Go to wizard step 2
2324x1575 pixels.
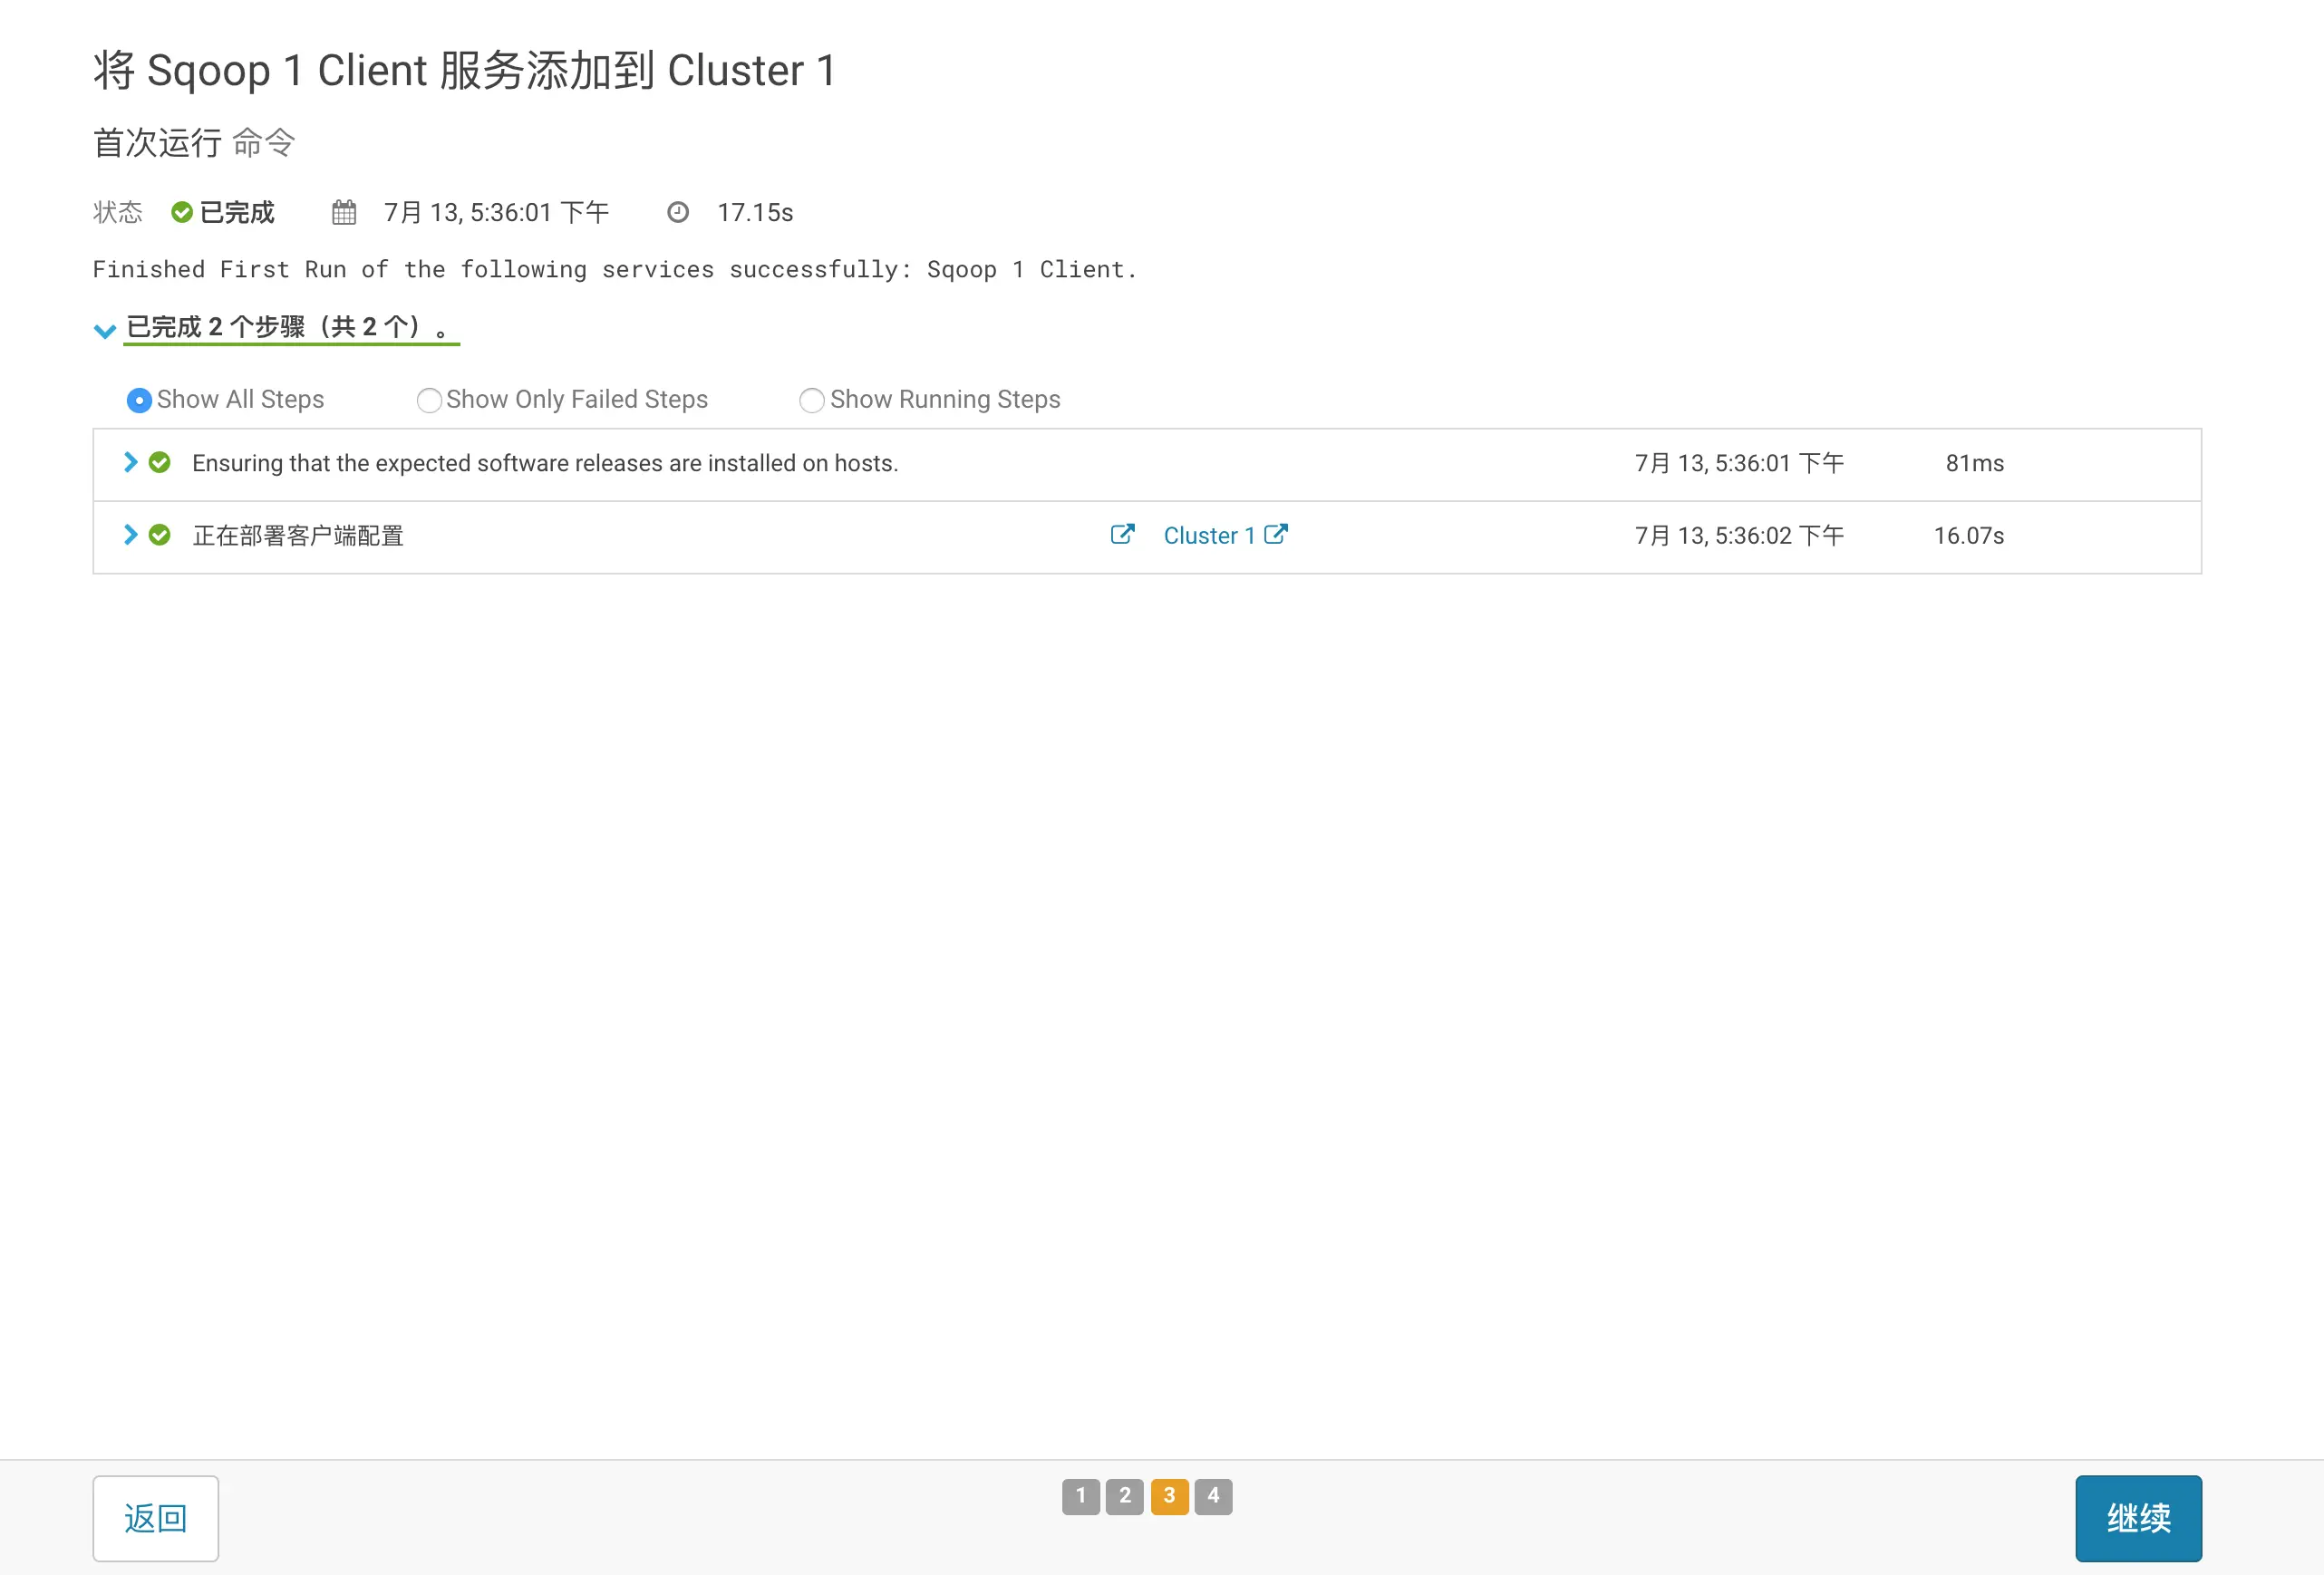pyautogui.click(x=1125, y=1496)
